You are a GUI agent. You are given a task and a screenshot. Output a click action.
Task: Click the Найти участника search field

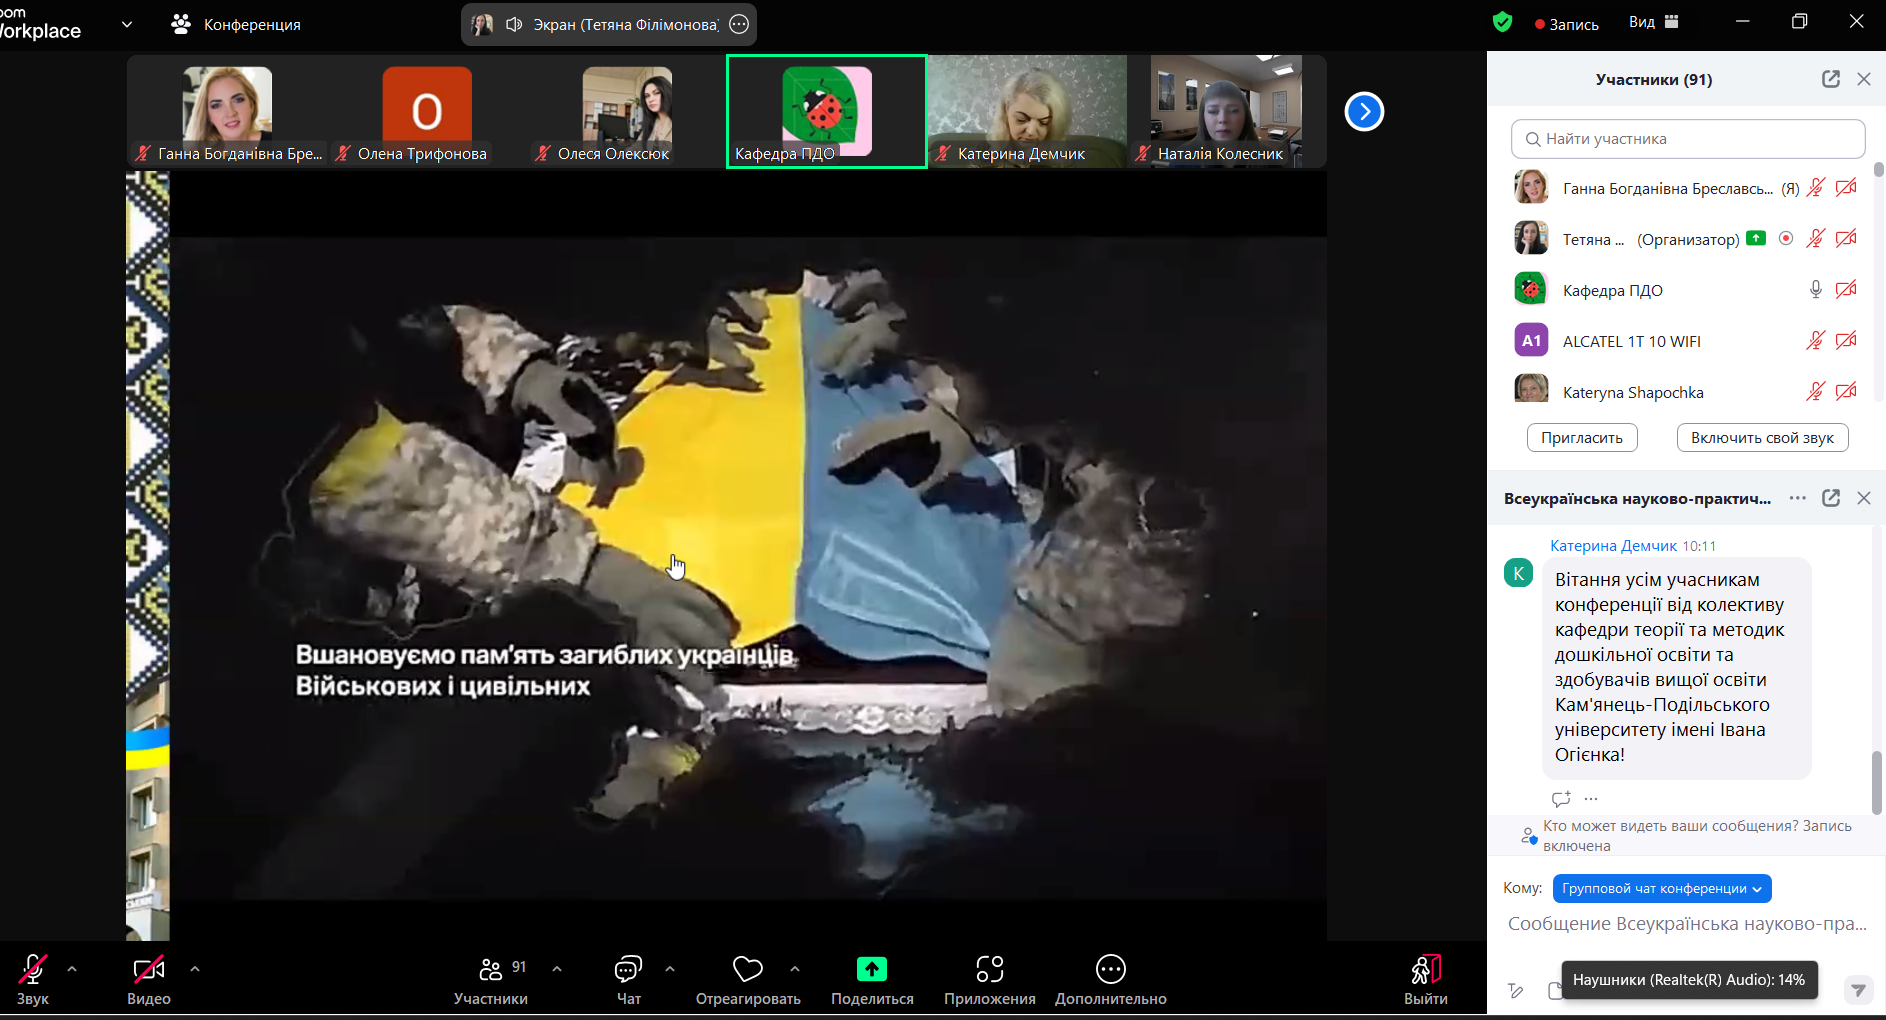pyautogui.click(x=1688, y=139)
